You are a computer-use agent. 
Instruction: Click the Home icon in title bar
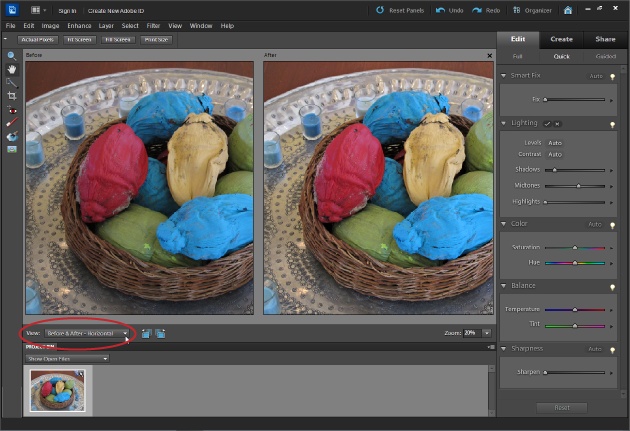point(568,10)
